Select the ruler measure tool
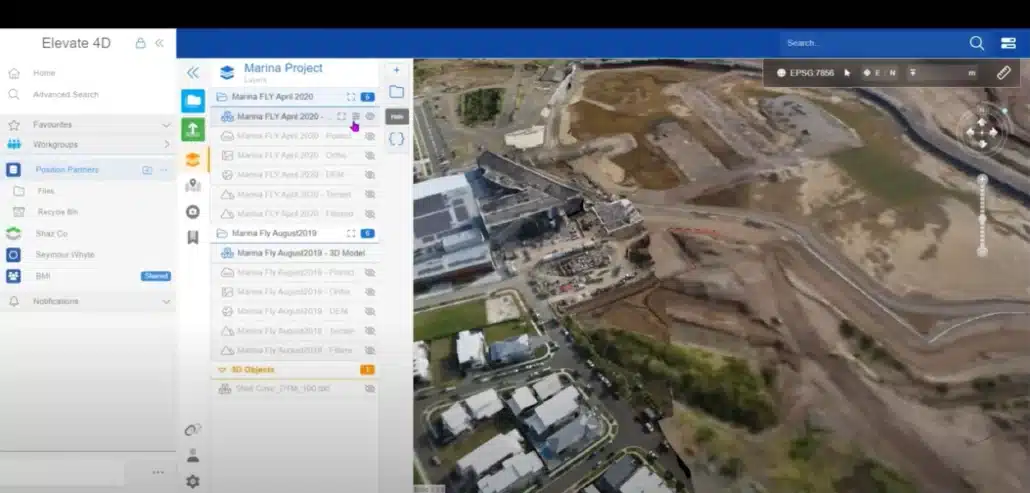1030x493 pixels. click(1003, 72)
